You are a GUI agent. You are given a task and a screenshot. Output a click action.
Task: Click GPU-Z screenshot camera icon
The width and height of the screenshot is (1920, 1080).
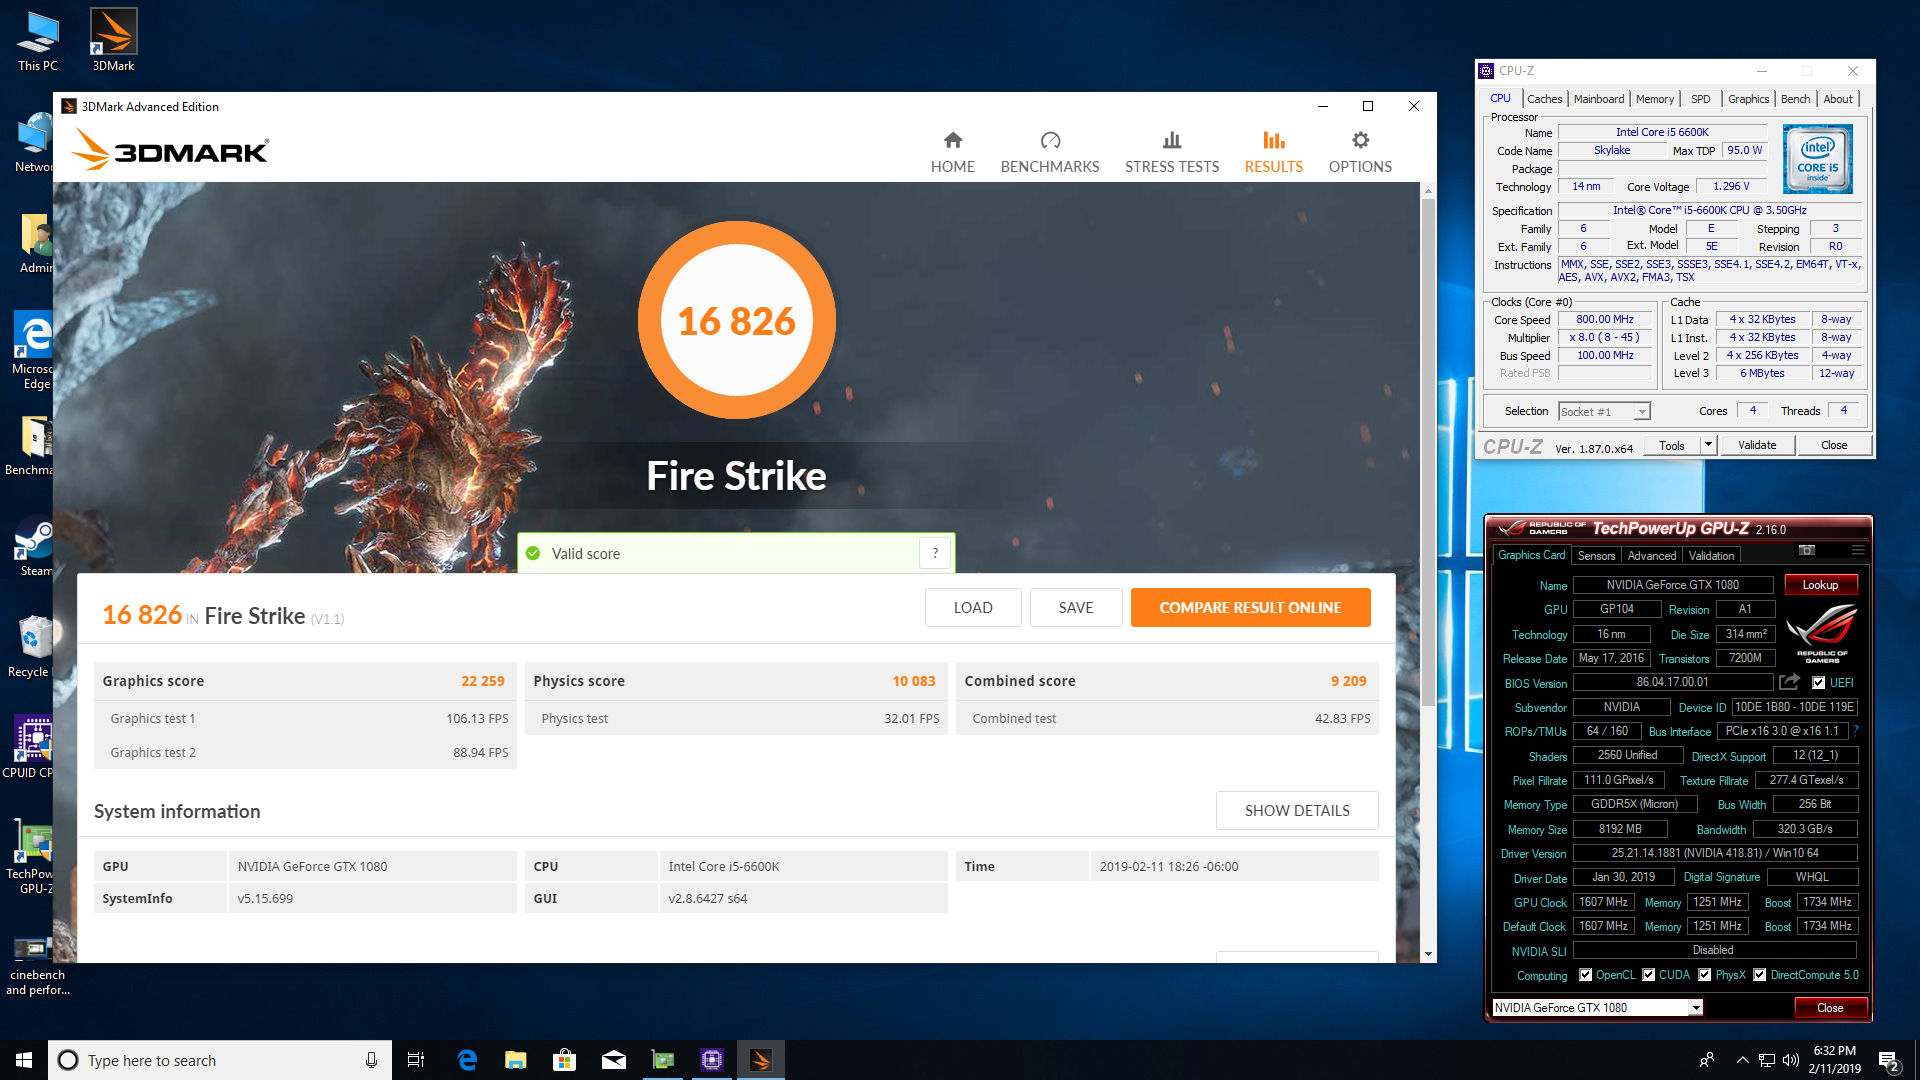click(1806, 551)
